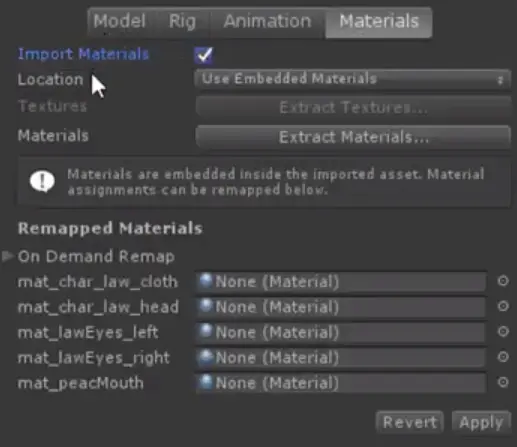Click the Apply button
The height and width of the screenshot is (447, 517).
point(481,422)
